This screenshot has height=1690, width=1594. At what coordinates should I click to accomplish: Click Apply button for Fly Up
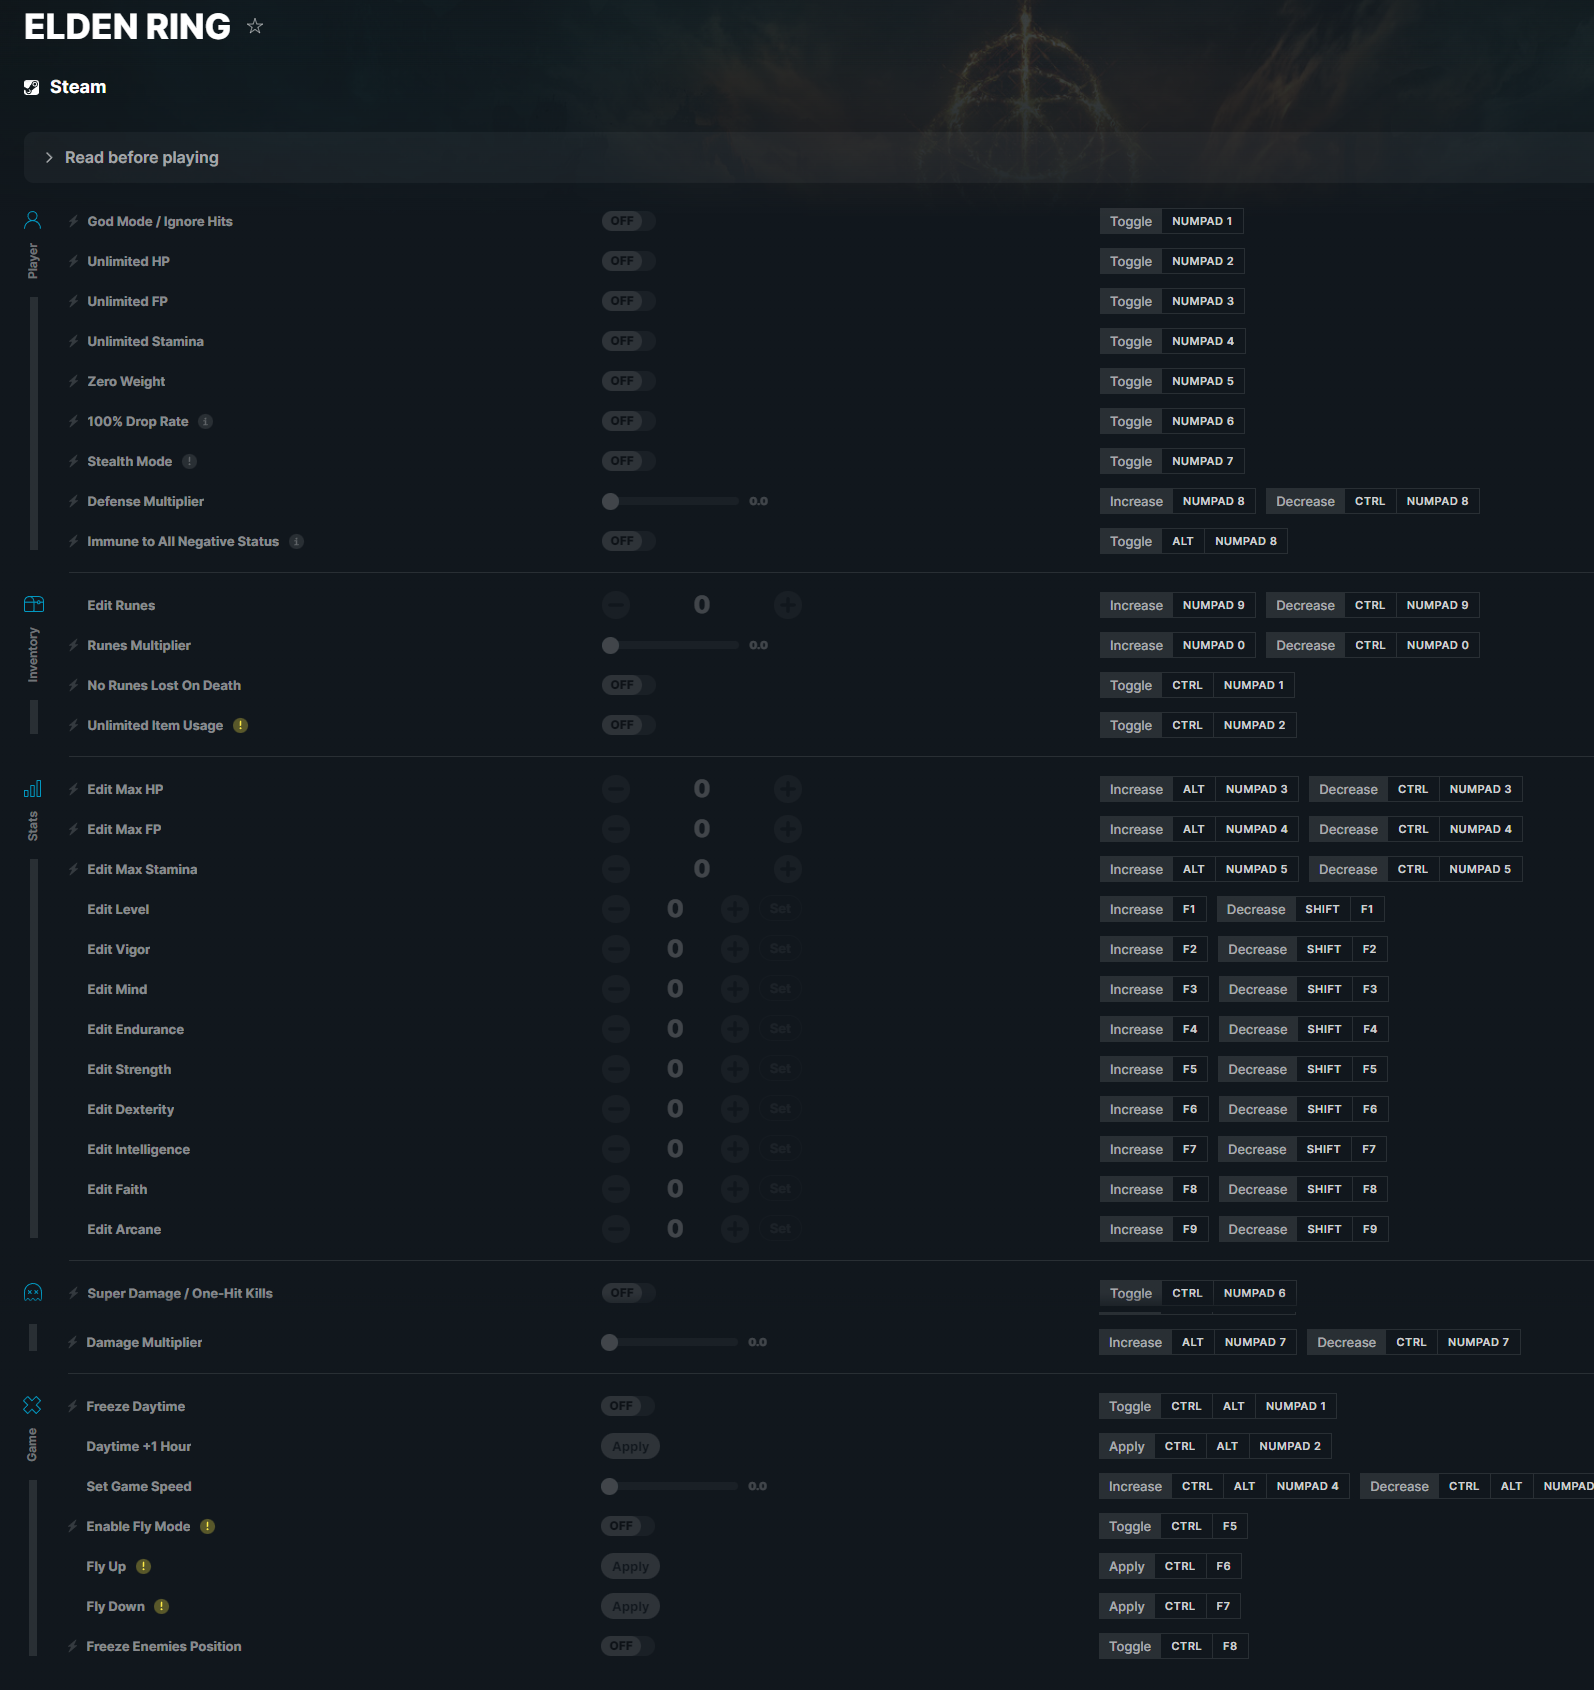pyautogui.click(x=630, y=1566)
